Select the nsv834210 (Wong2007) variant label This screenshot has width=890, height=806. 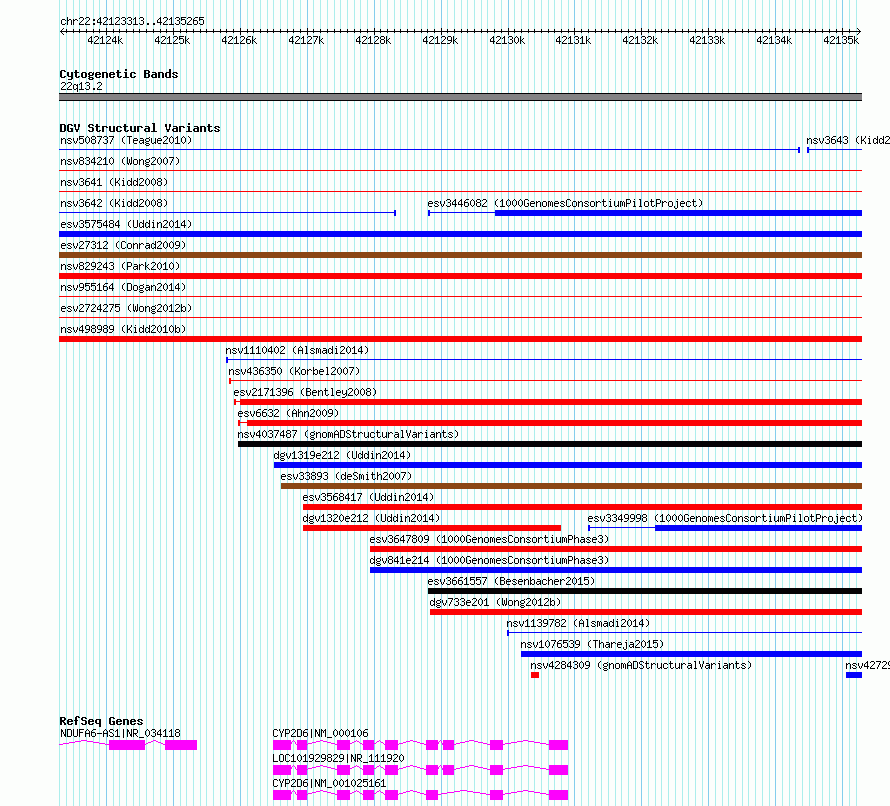[120, 161]
